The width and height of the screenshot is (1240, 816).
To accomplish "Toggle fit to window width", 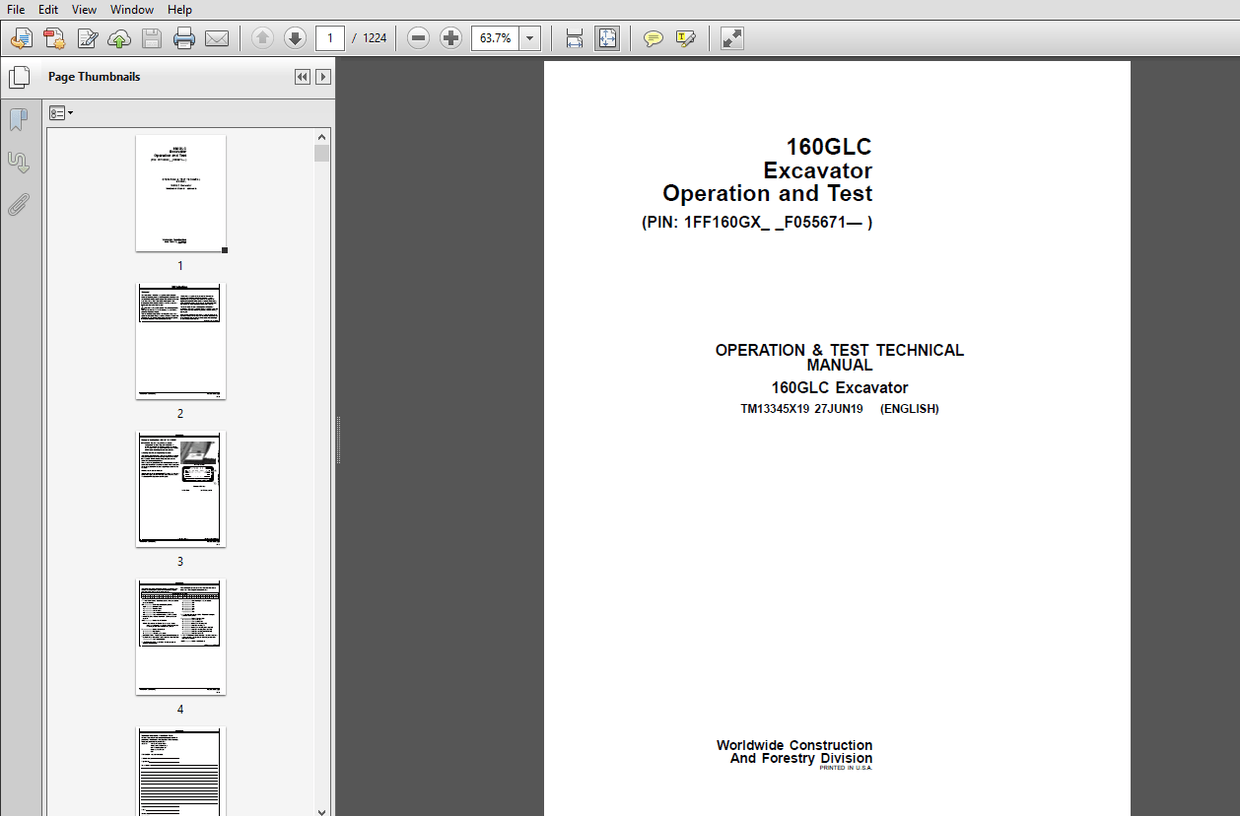I will point(574,38).
